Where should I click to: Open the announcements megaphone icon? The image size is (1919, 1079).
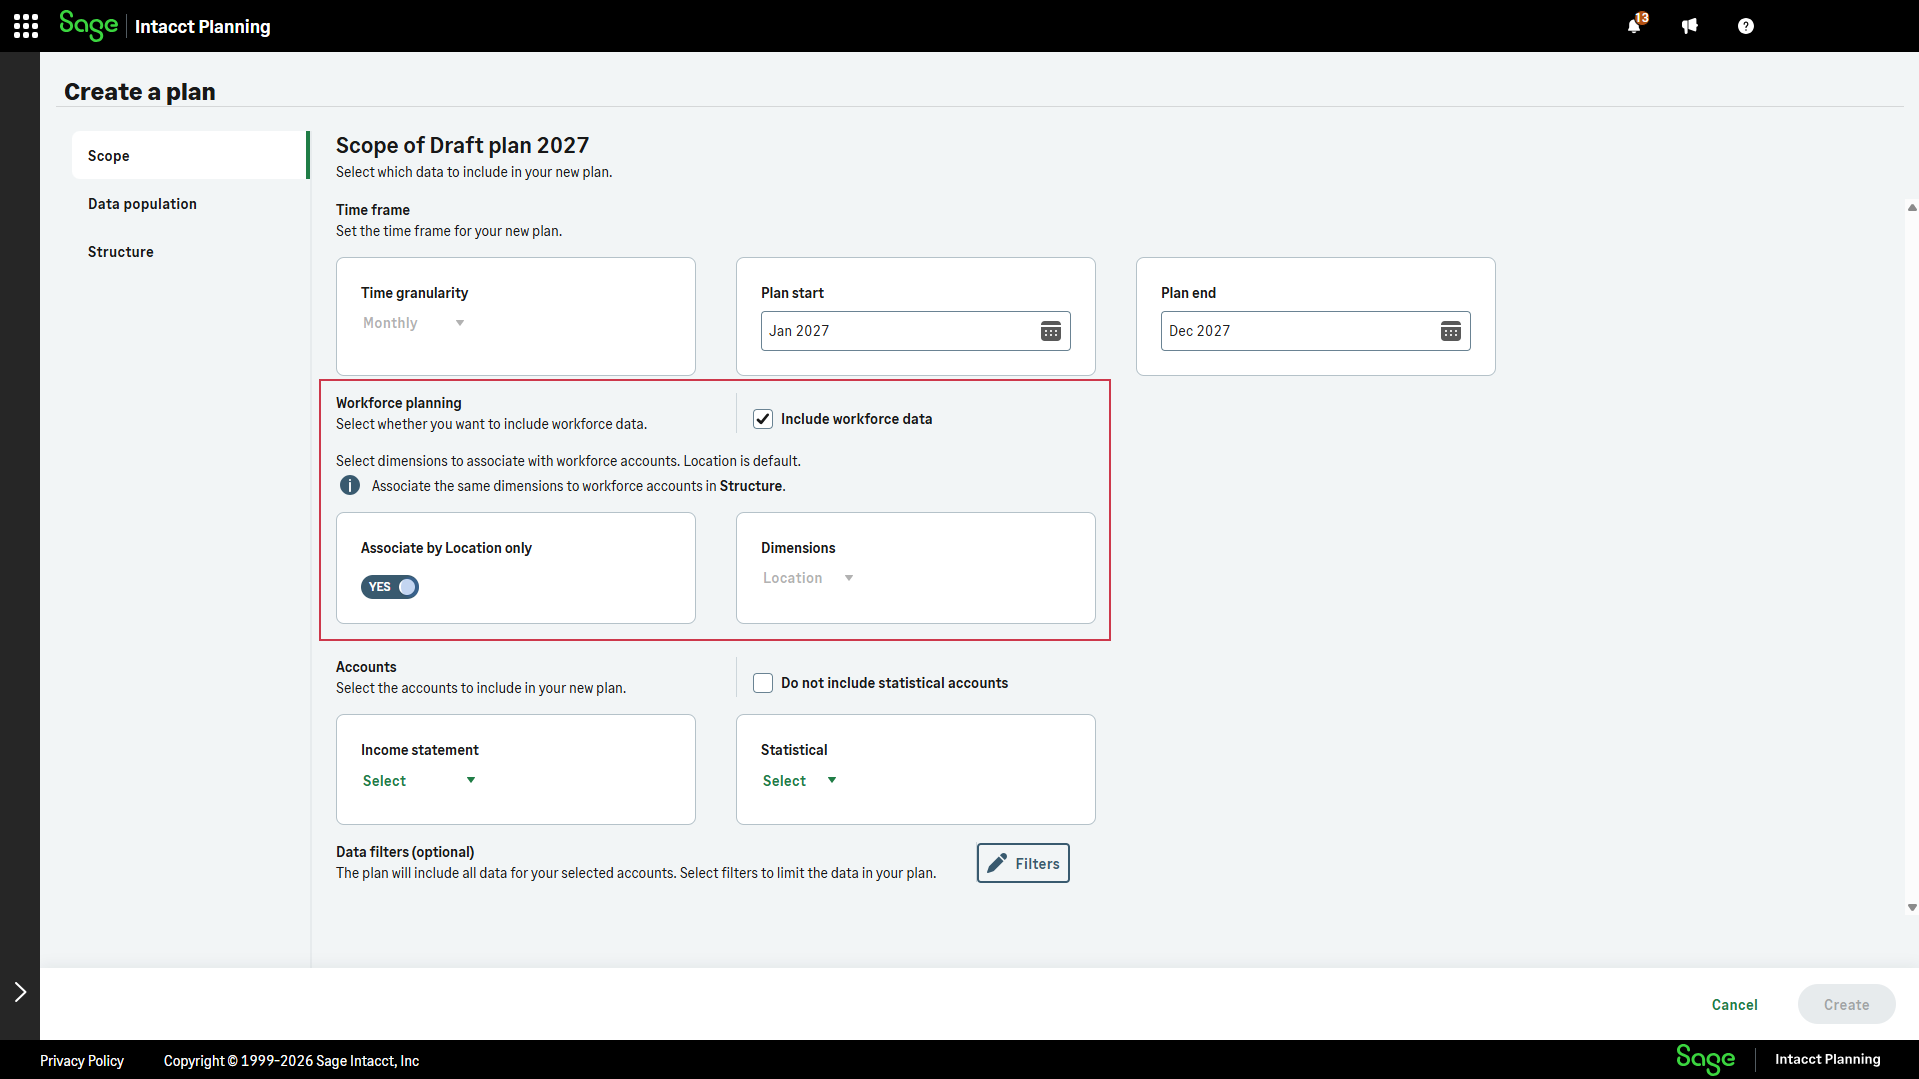1690,26
